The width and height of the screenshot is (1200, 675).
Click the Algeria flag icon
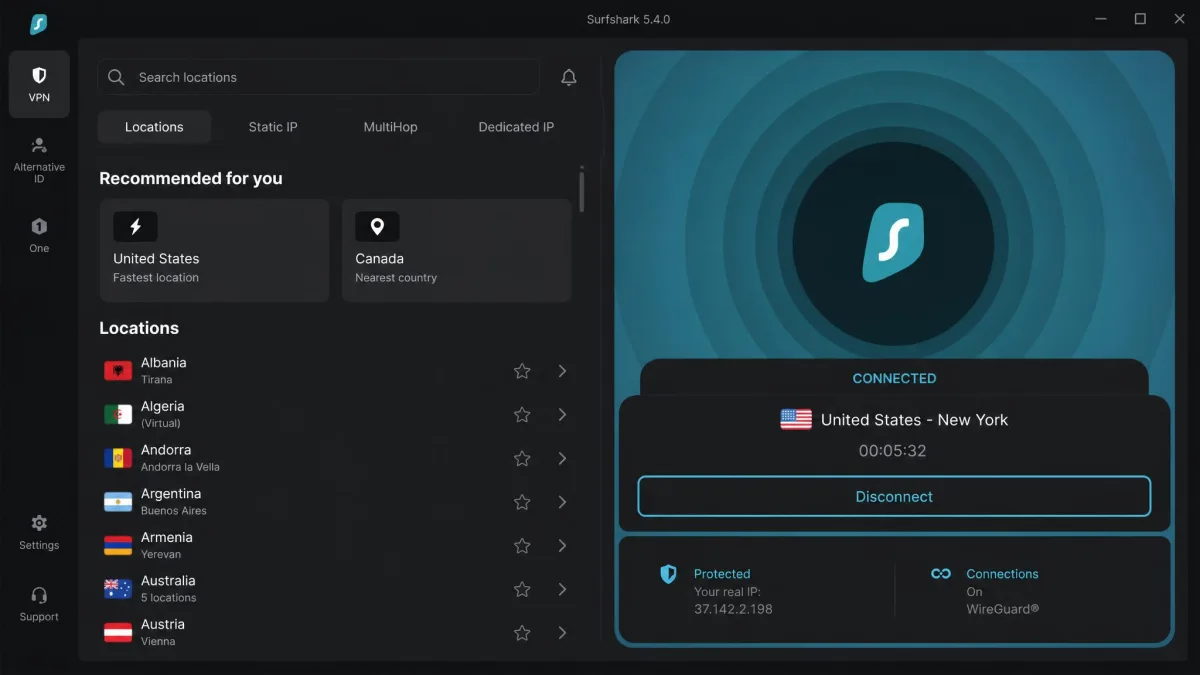[x=118, y=414]
